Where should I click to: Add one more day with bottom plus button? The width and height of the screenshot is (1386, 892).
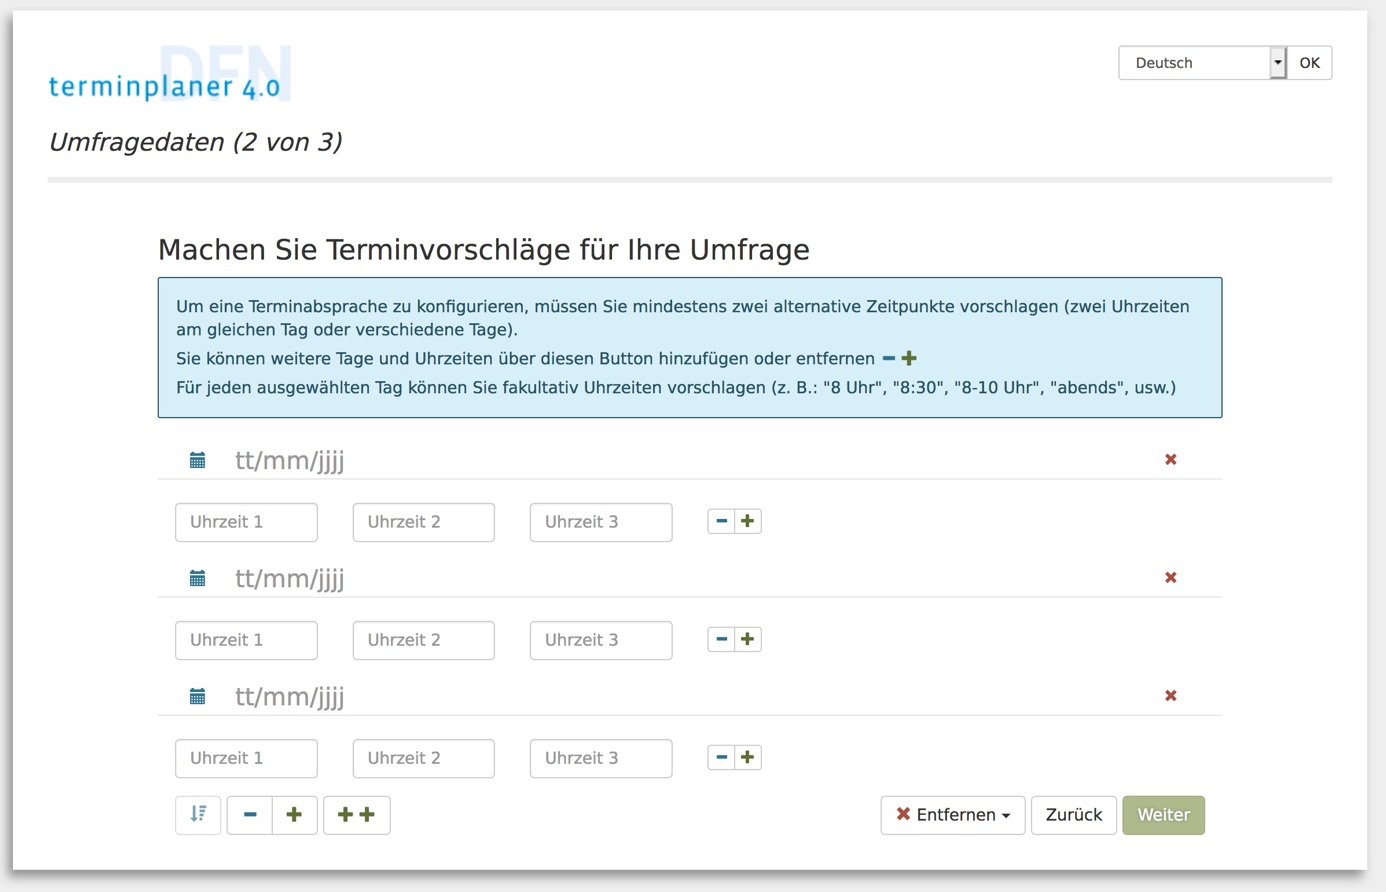[294, 815]
